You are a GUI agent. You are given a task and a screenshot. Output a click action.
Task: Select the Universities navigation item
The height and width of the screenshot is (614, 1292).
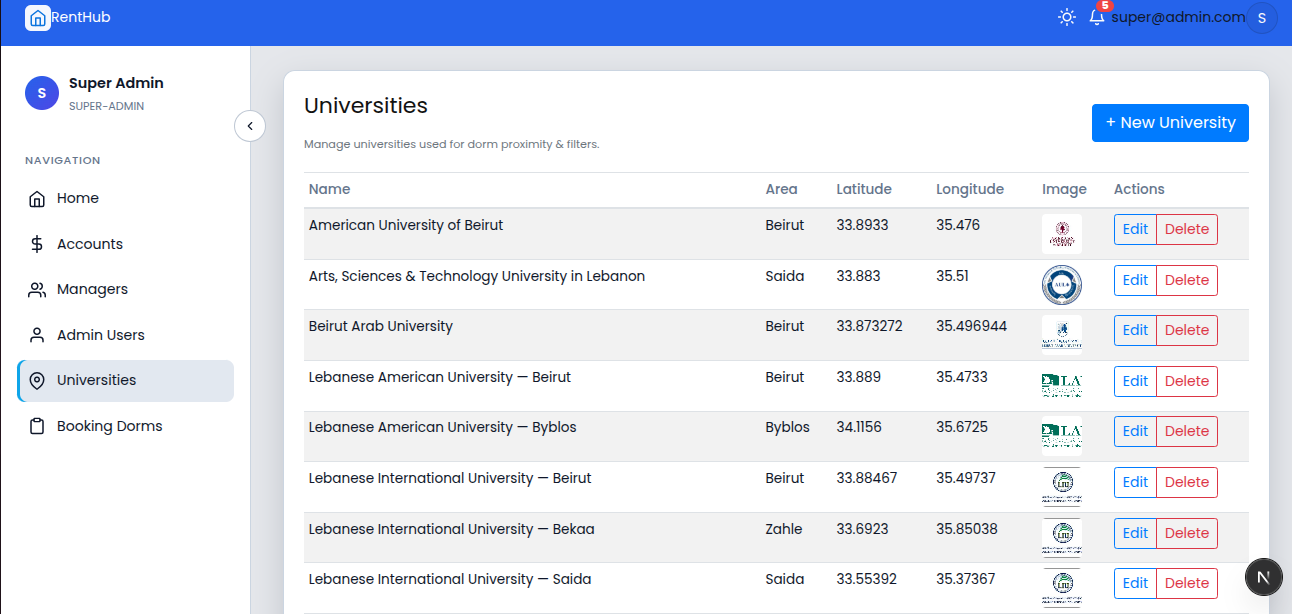(126, 381)
